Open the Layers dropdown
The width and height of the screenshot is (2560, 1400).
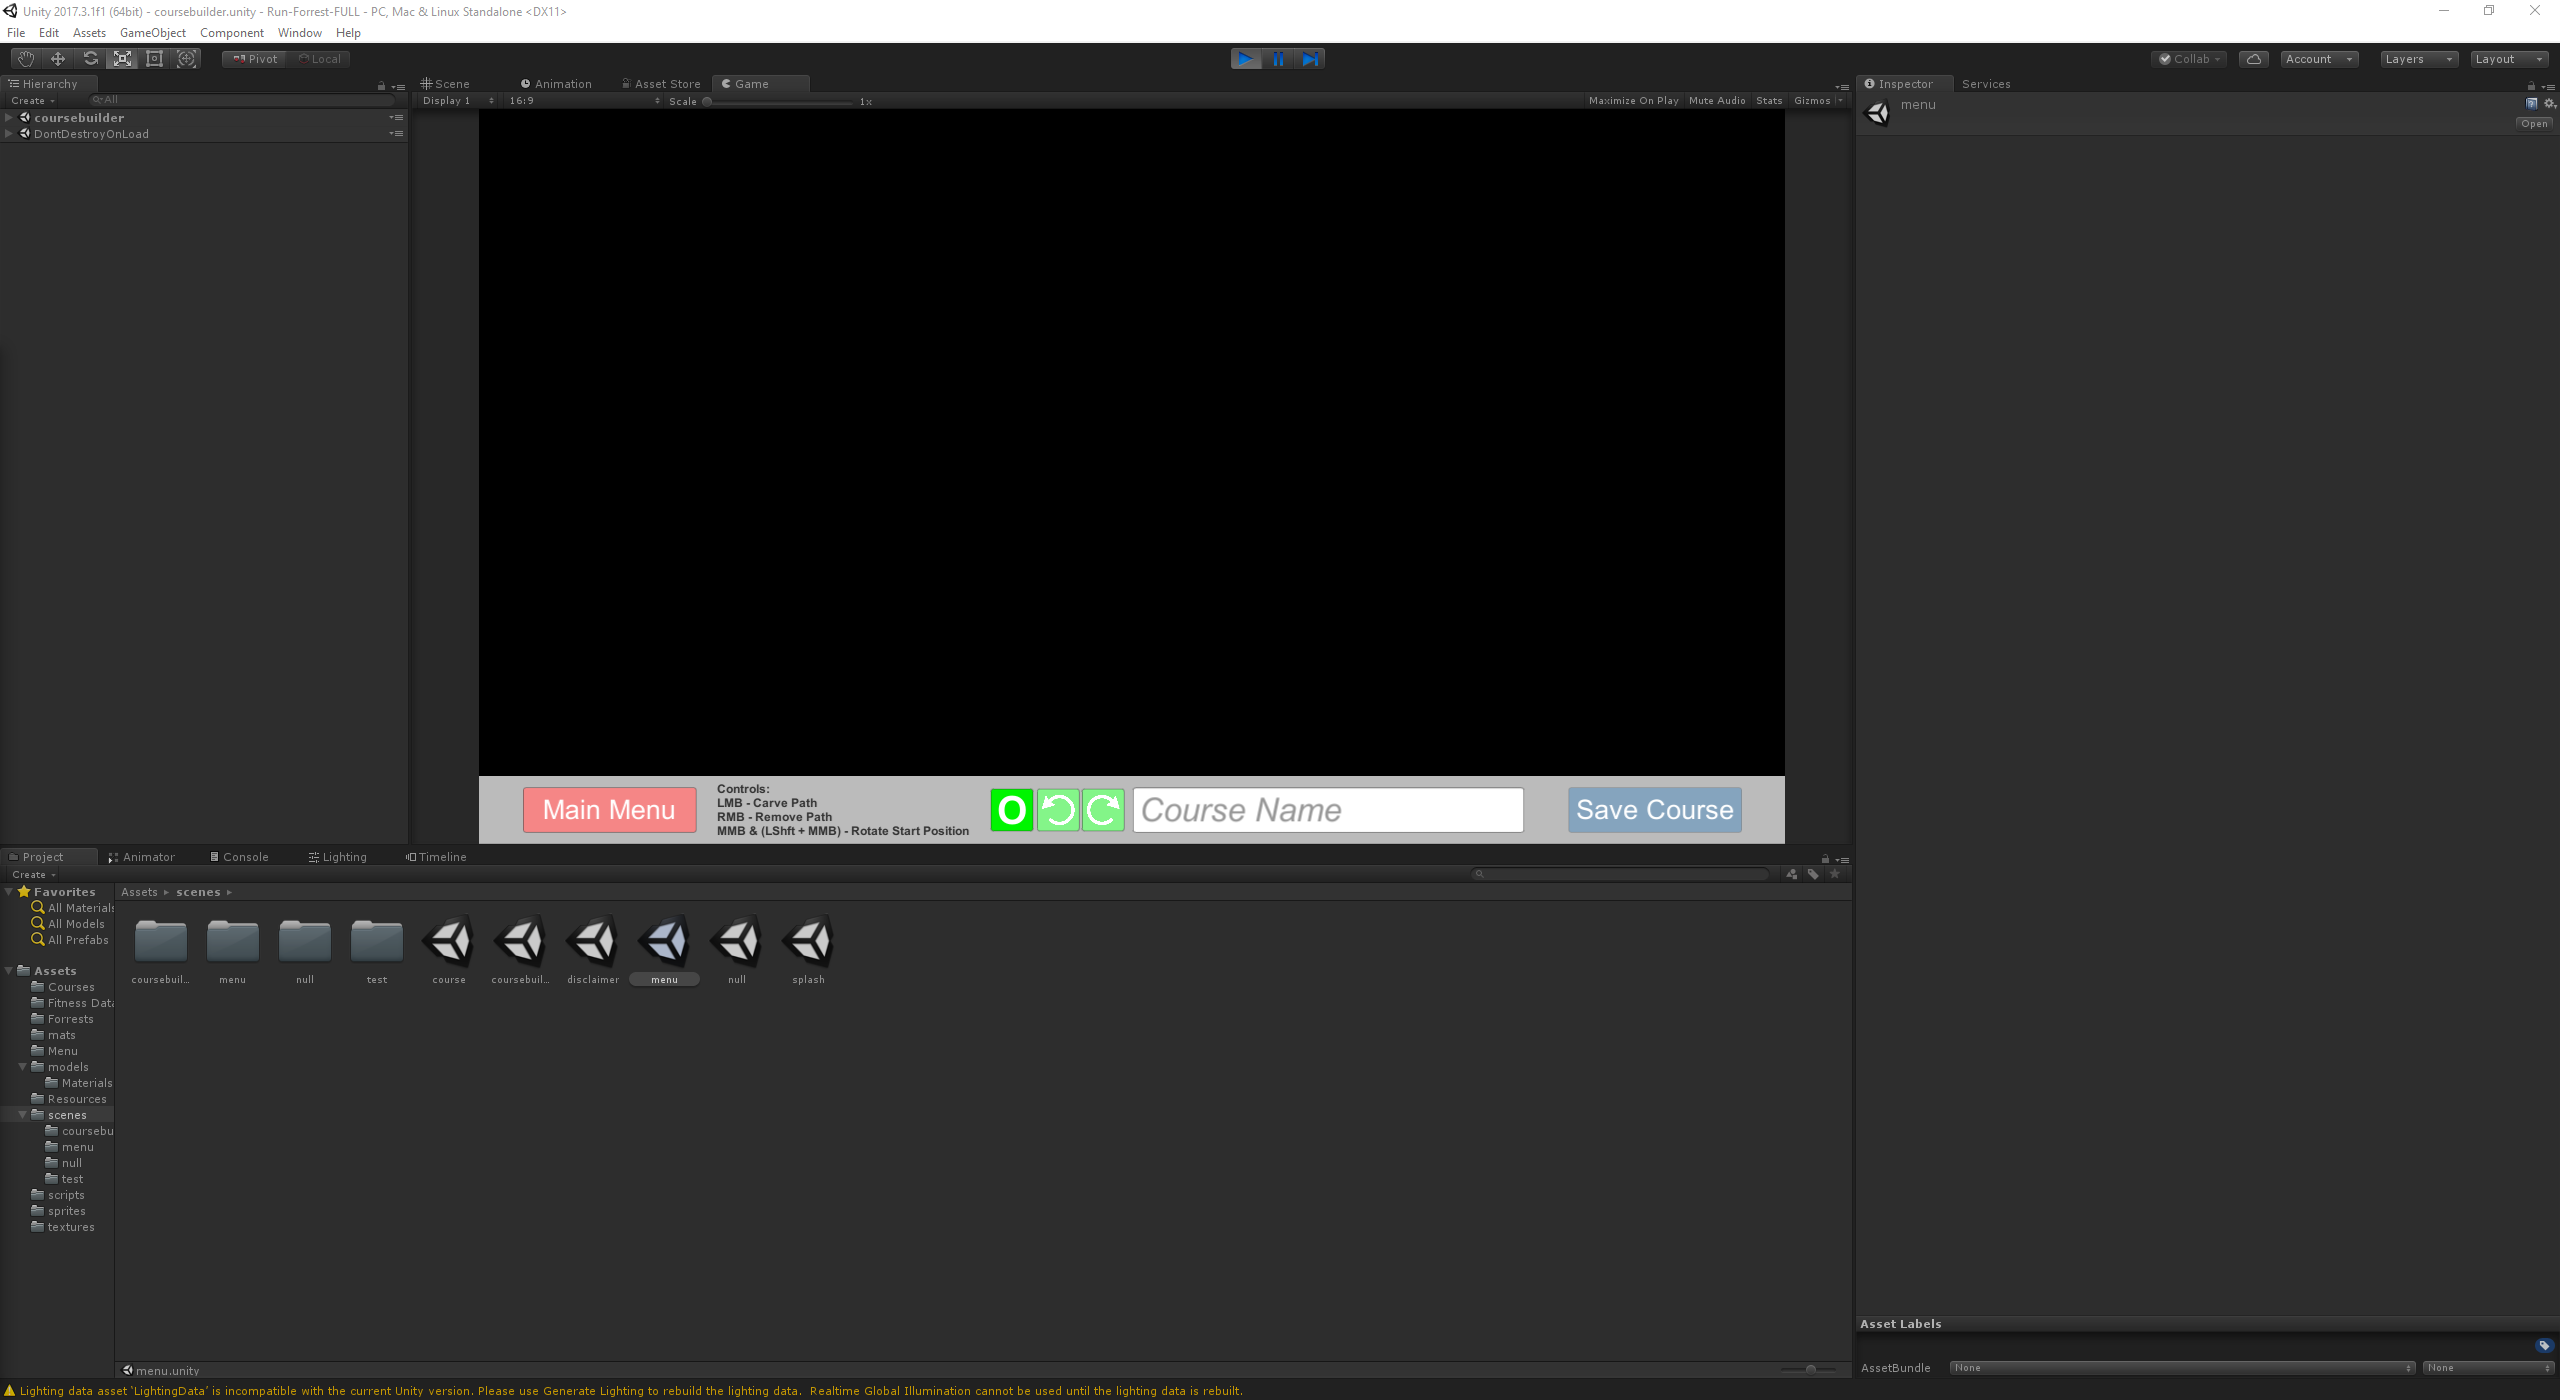point(2417,59)
